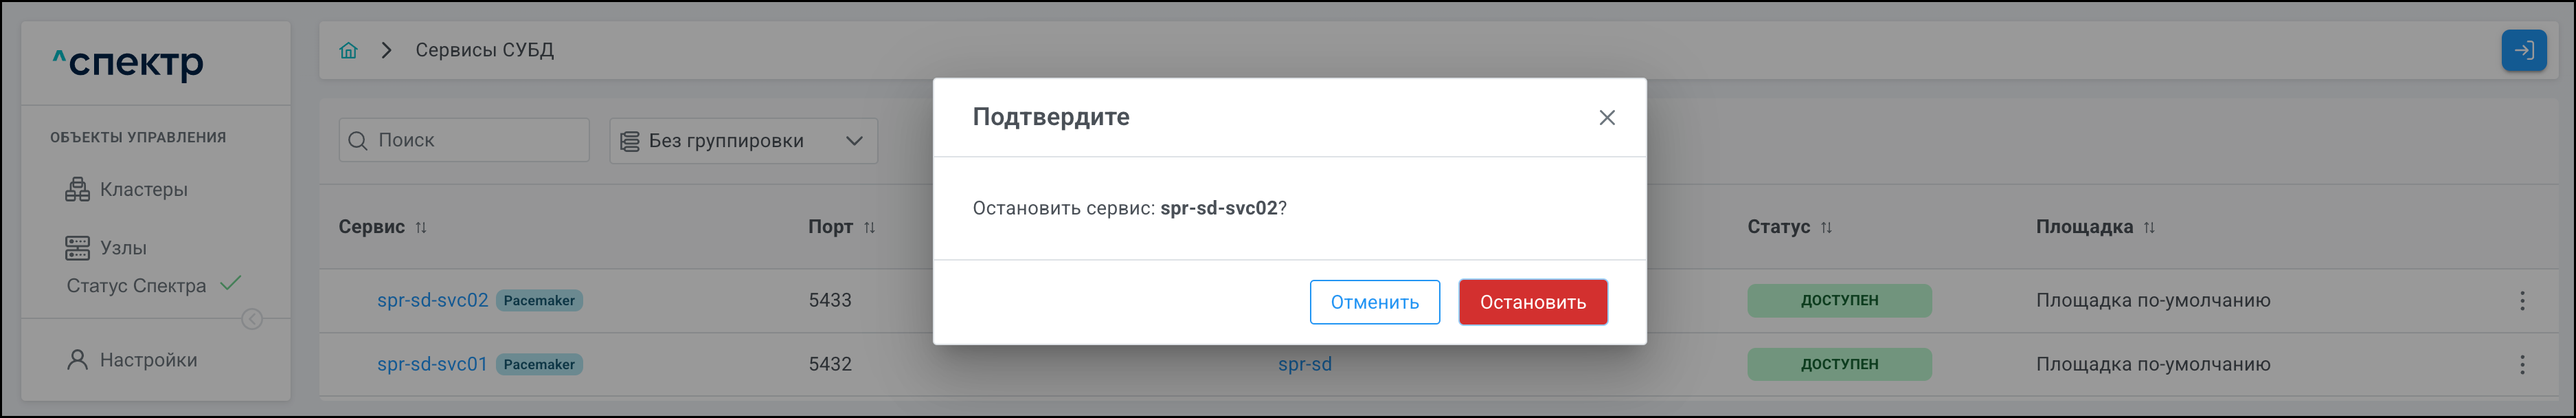Sort table by Площадка column
The width and height of the screenshot is (2576, 418).
2149,228
